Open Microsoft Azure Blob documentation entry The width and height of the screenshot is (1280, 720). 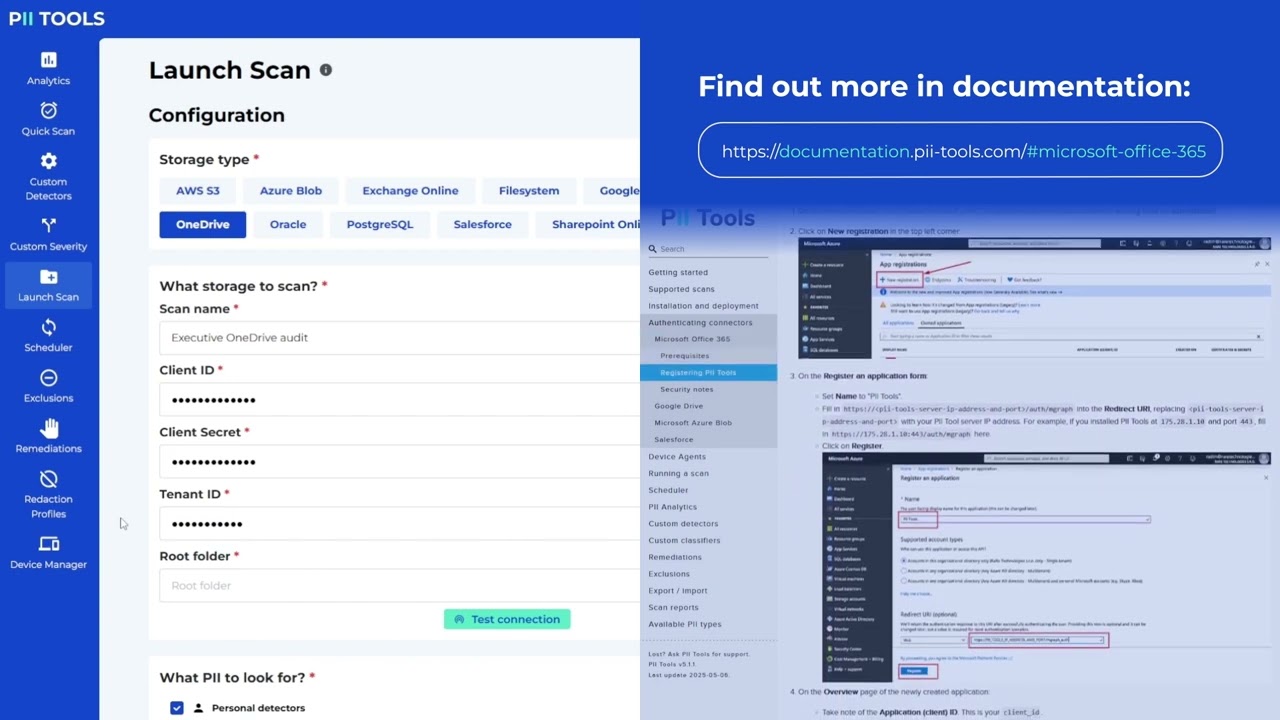pos(693,423)
